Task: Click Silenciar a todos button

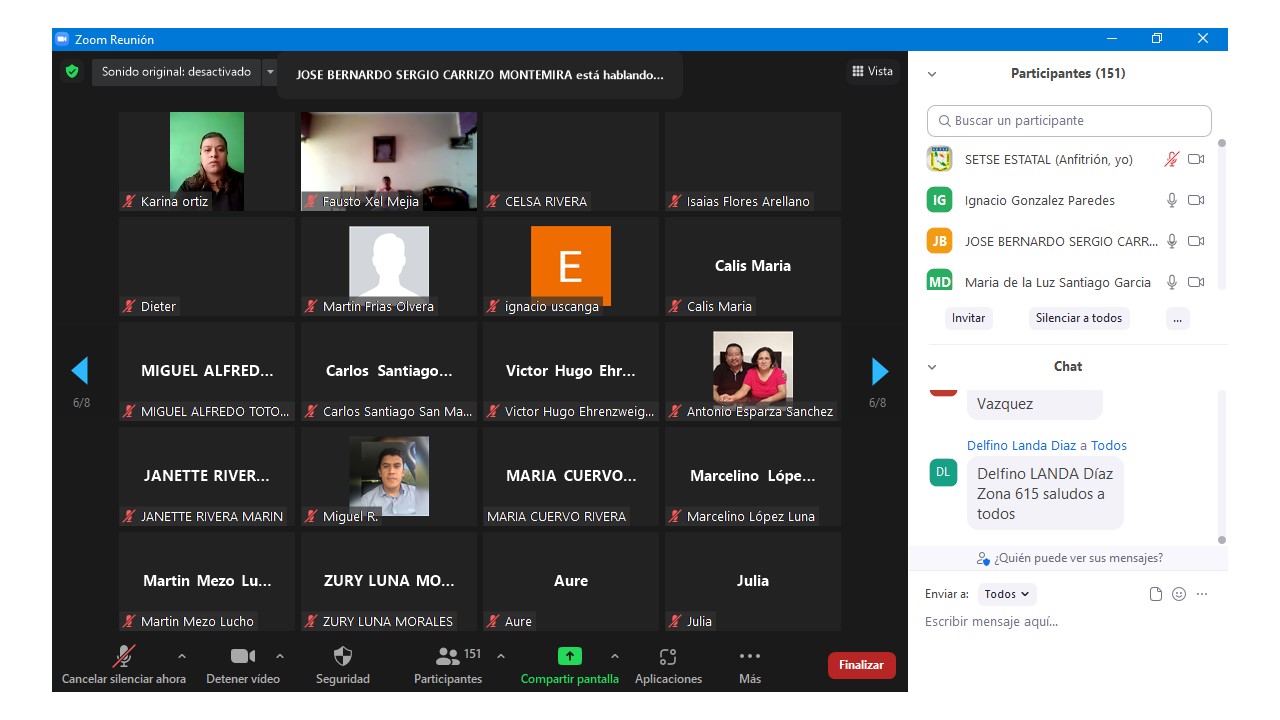Action: 1079,318
